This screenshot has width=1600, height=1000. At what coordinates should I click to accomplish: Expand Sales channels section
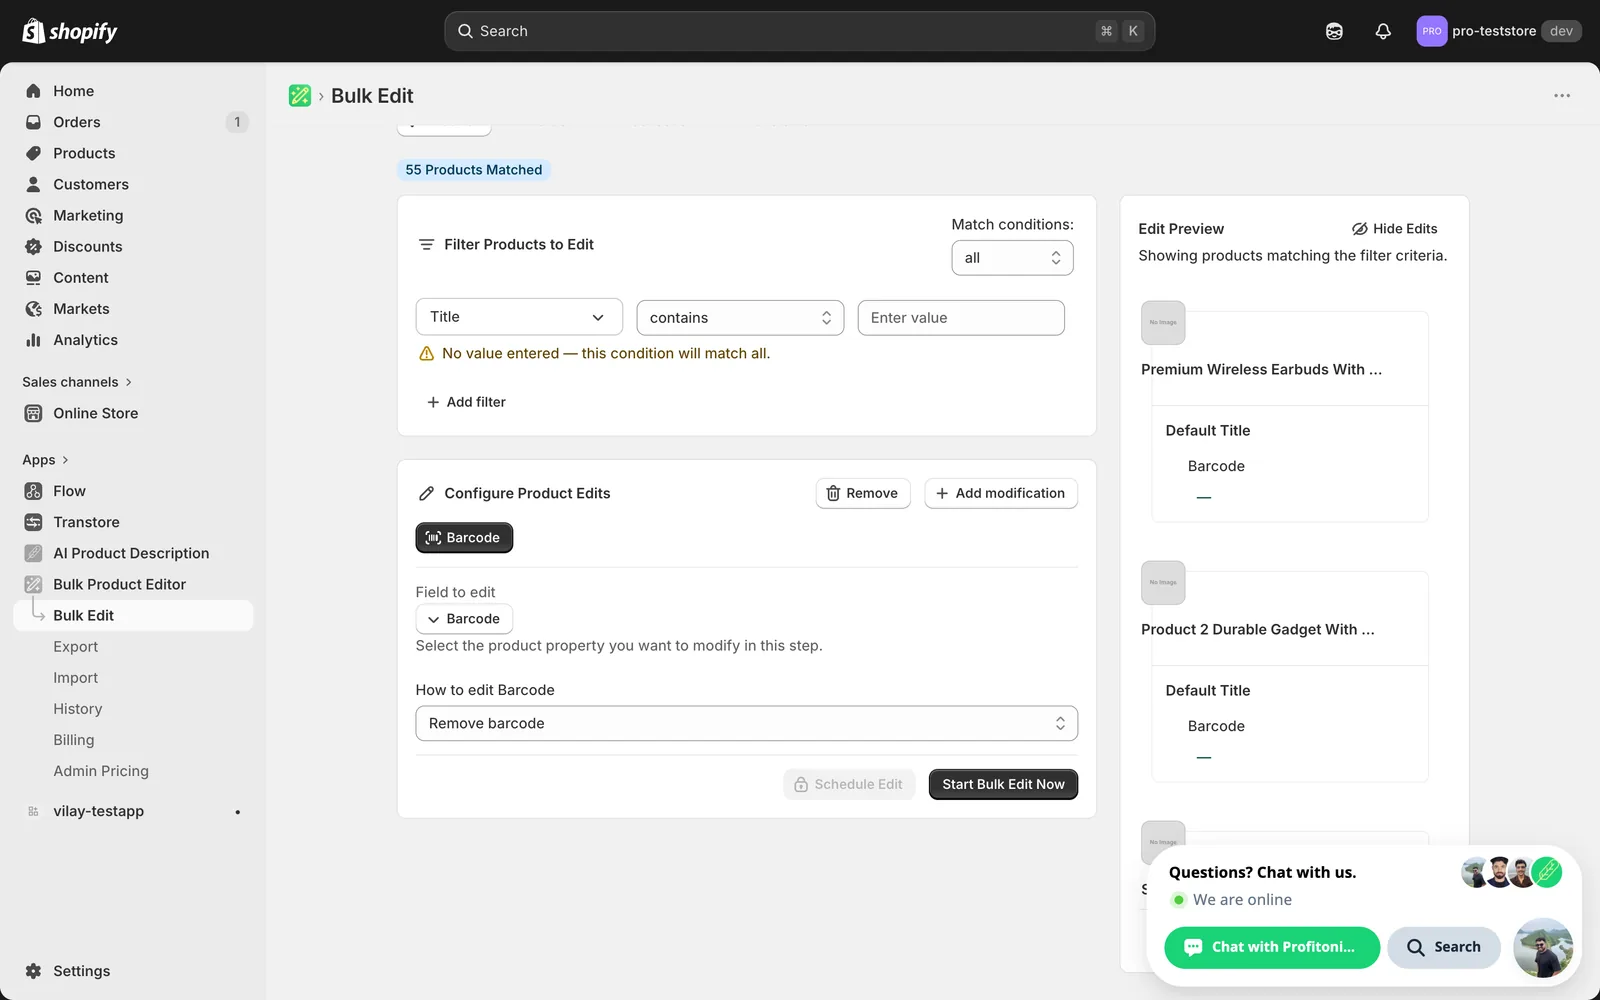pos(77,382)
